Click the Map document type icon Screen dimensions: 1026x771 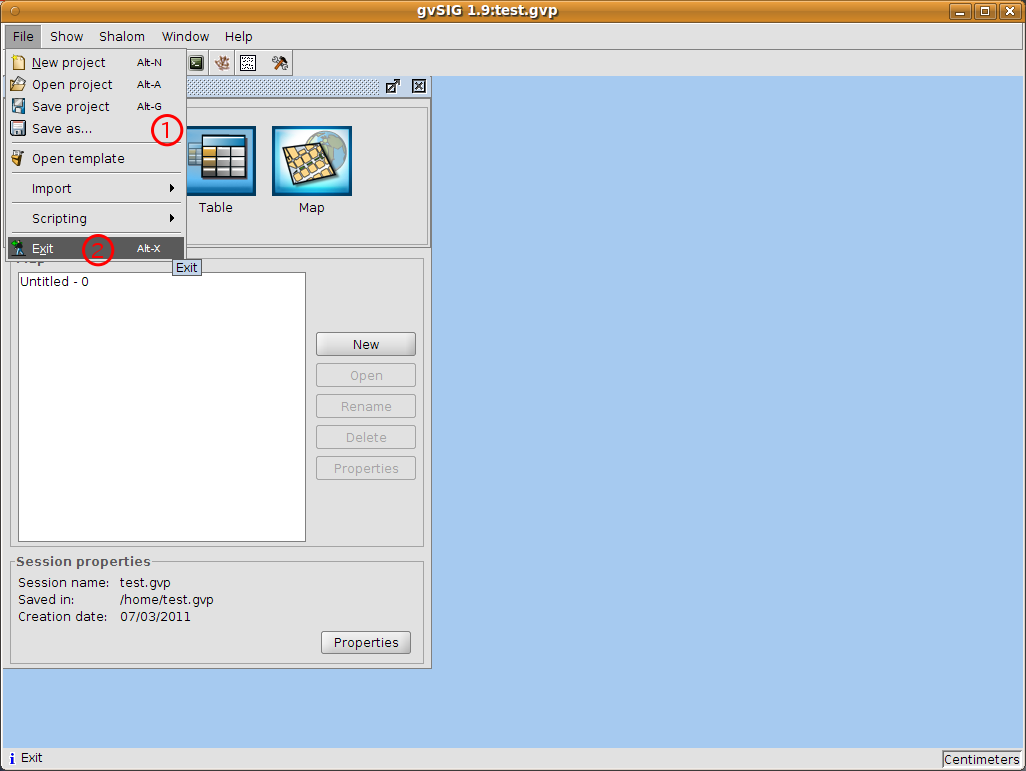[x=311, y=161]
